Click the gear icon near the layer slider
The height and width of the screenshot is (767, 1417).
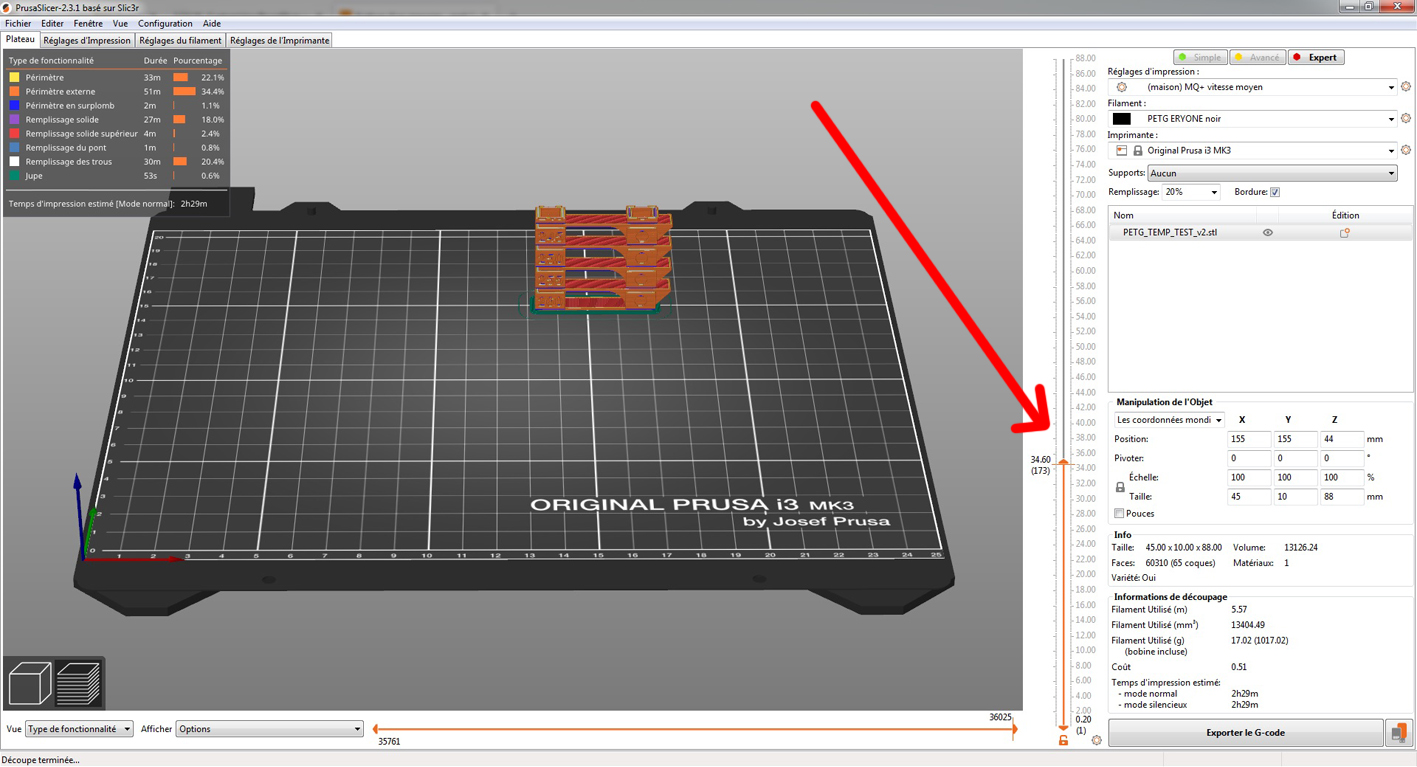[x=1097, y=740]
